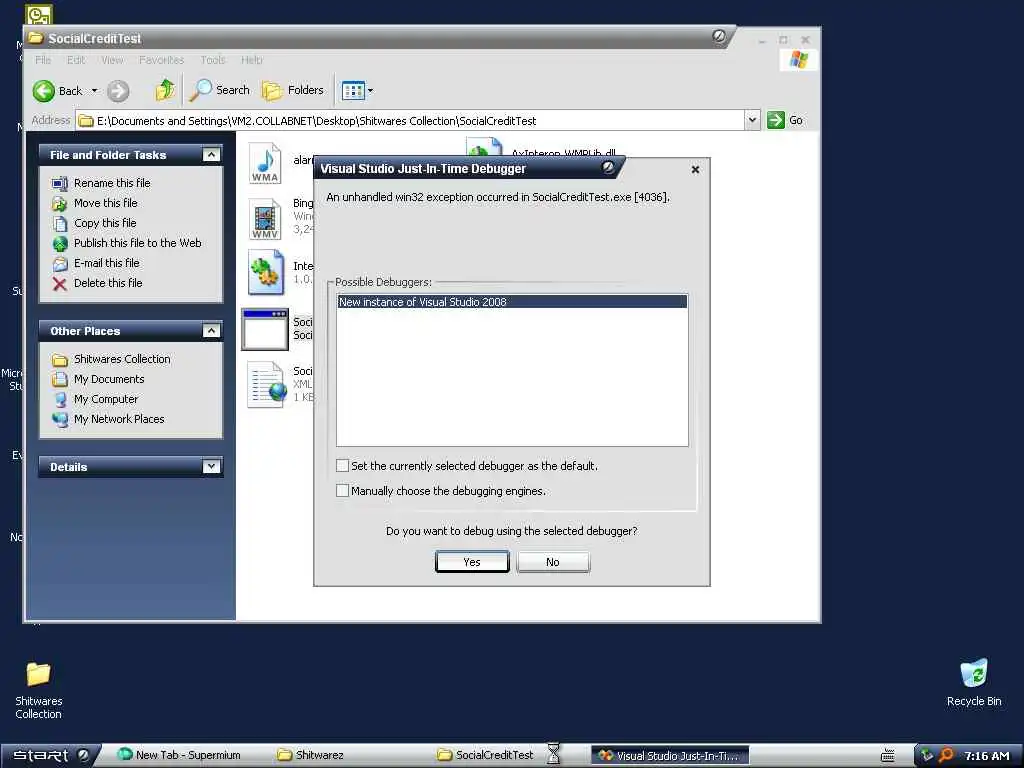The height and width of the screenshot is (768, 1024).
Task: Check Manually choose the debugging engines
Action: pos(342,490)
